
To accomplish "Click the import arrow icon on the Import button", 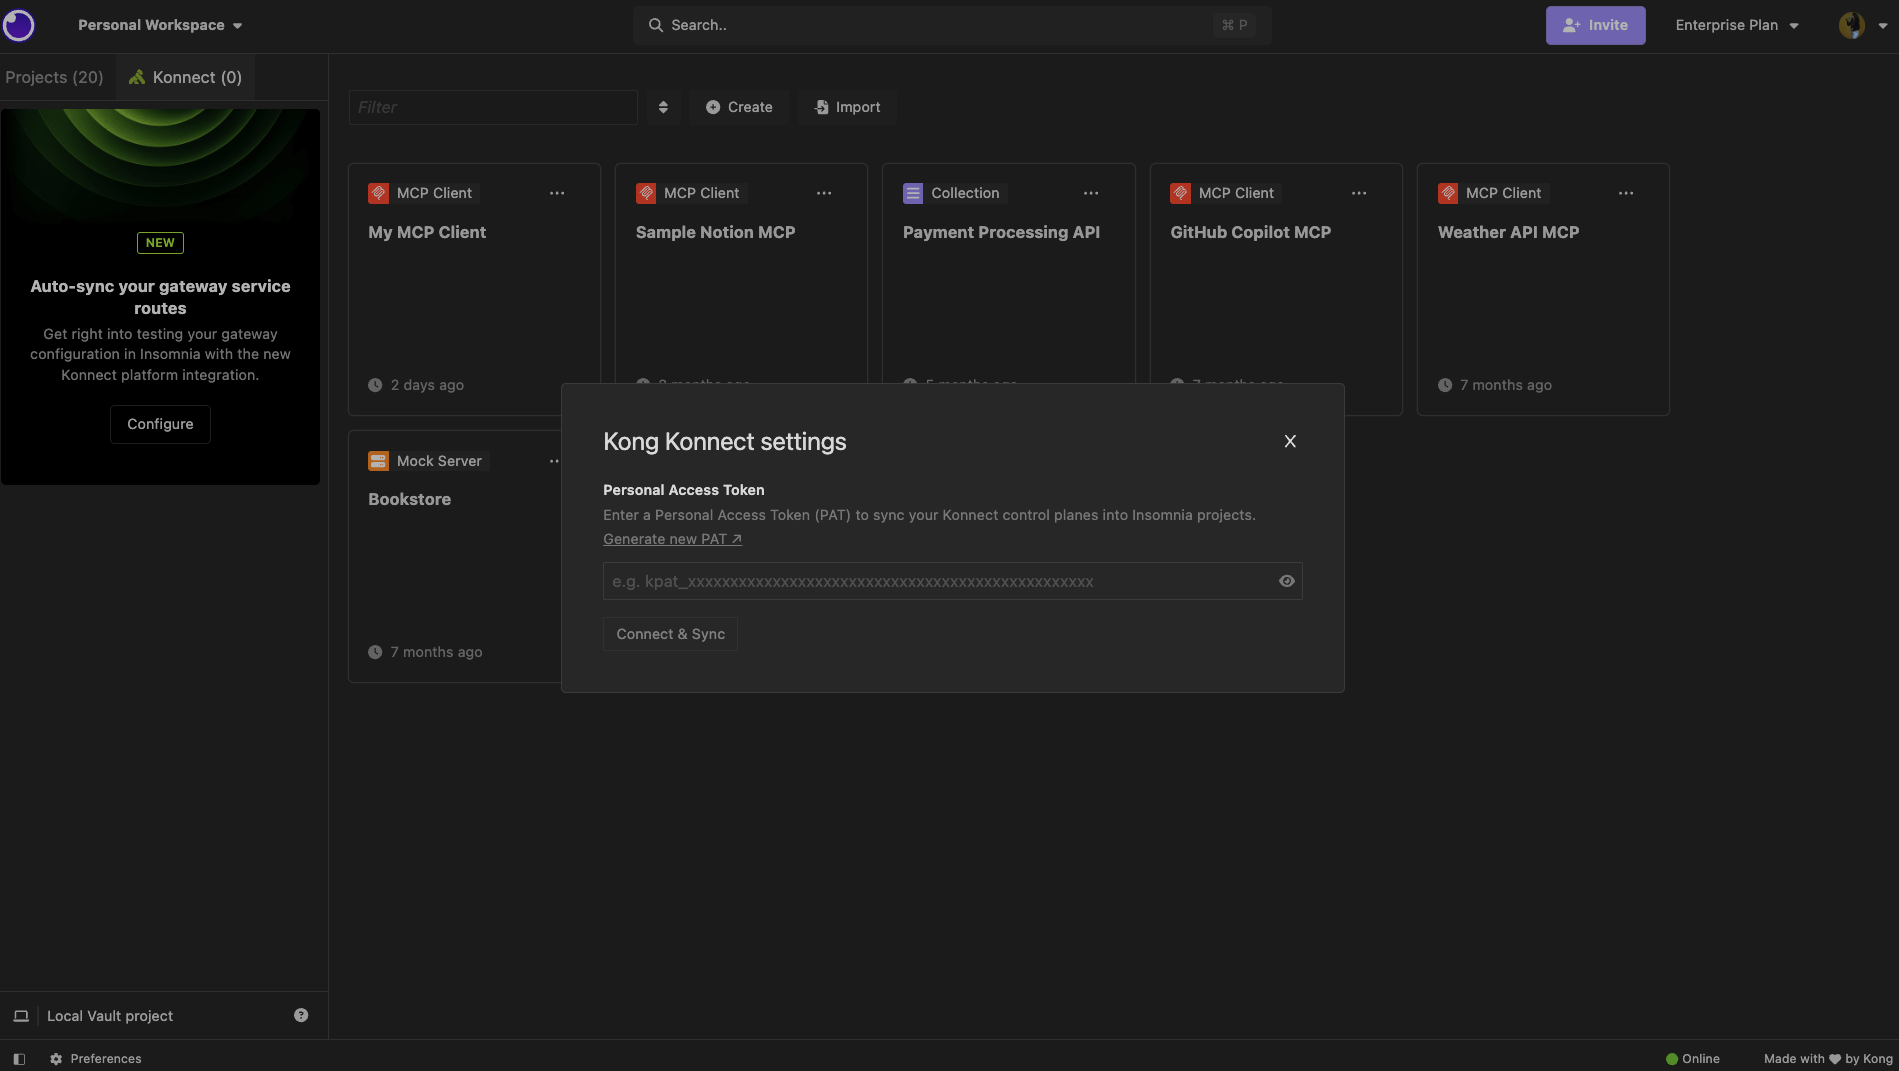I will coord(821,107).
